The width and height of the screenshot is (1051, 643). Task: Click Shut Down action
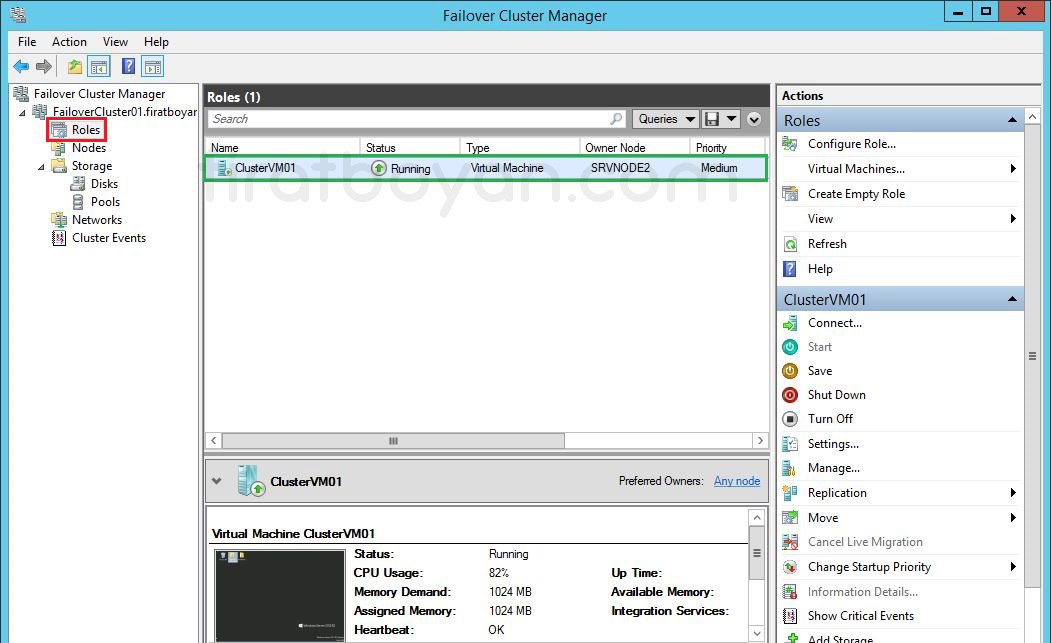837,395
